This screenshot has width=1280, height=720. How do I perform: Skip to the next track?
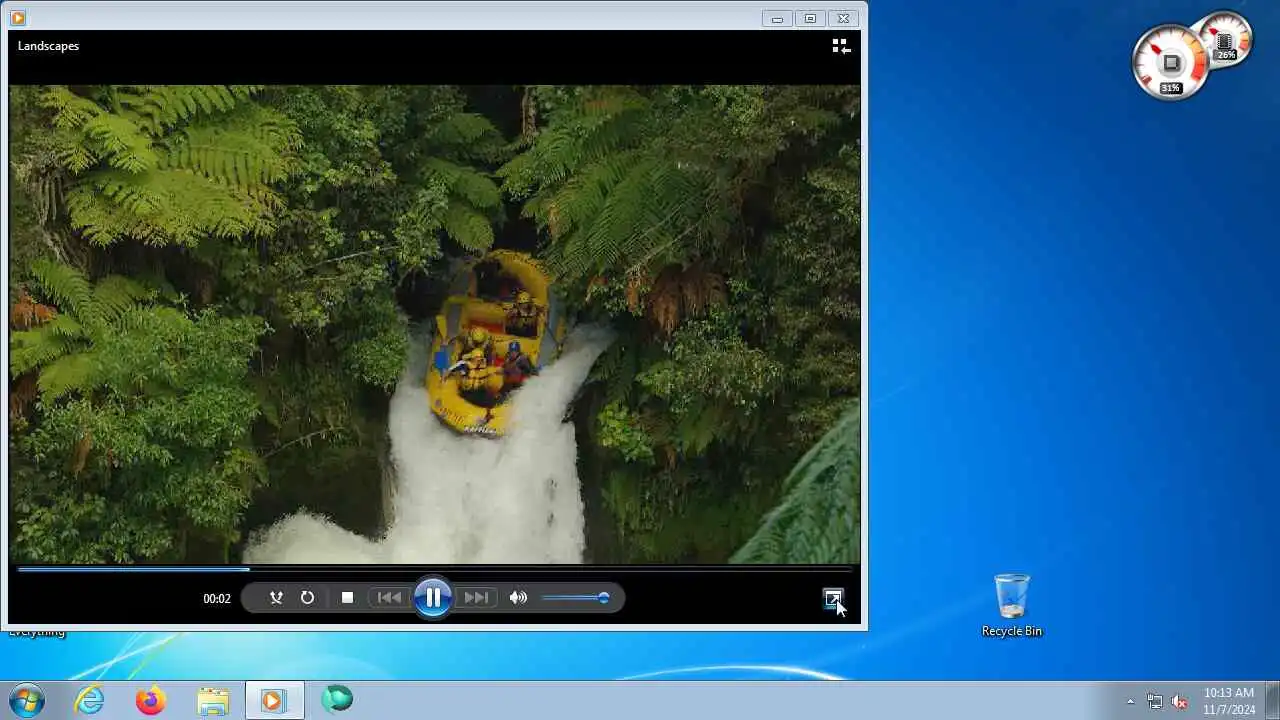476,598
